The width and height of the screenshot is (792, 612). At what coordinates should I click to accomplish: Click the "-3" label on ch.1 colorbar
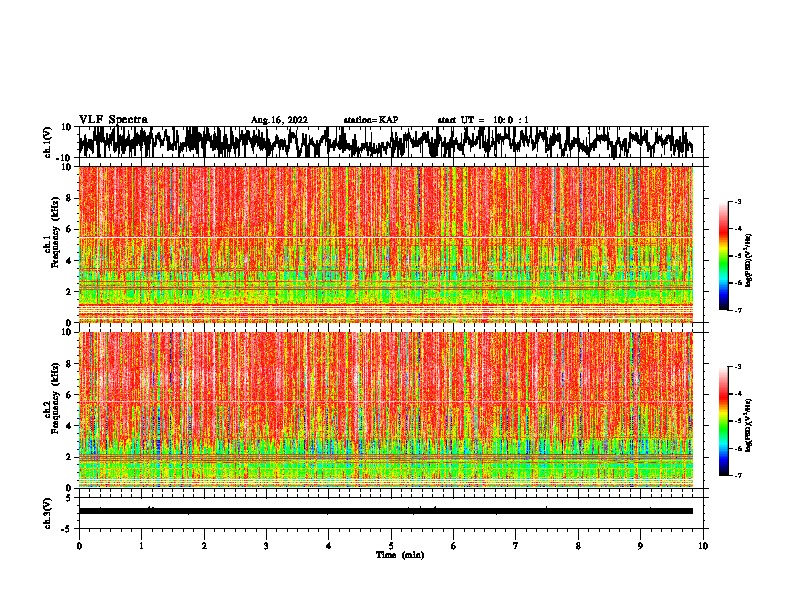737,201
